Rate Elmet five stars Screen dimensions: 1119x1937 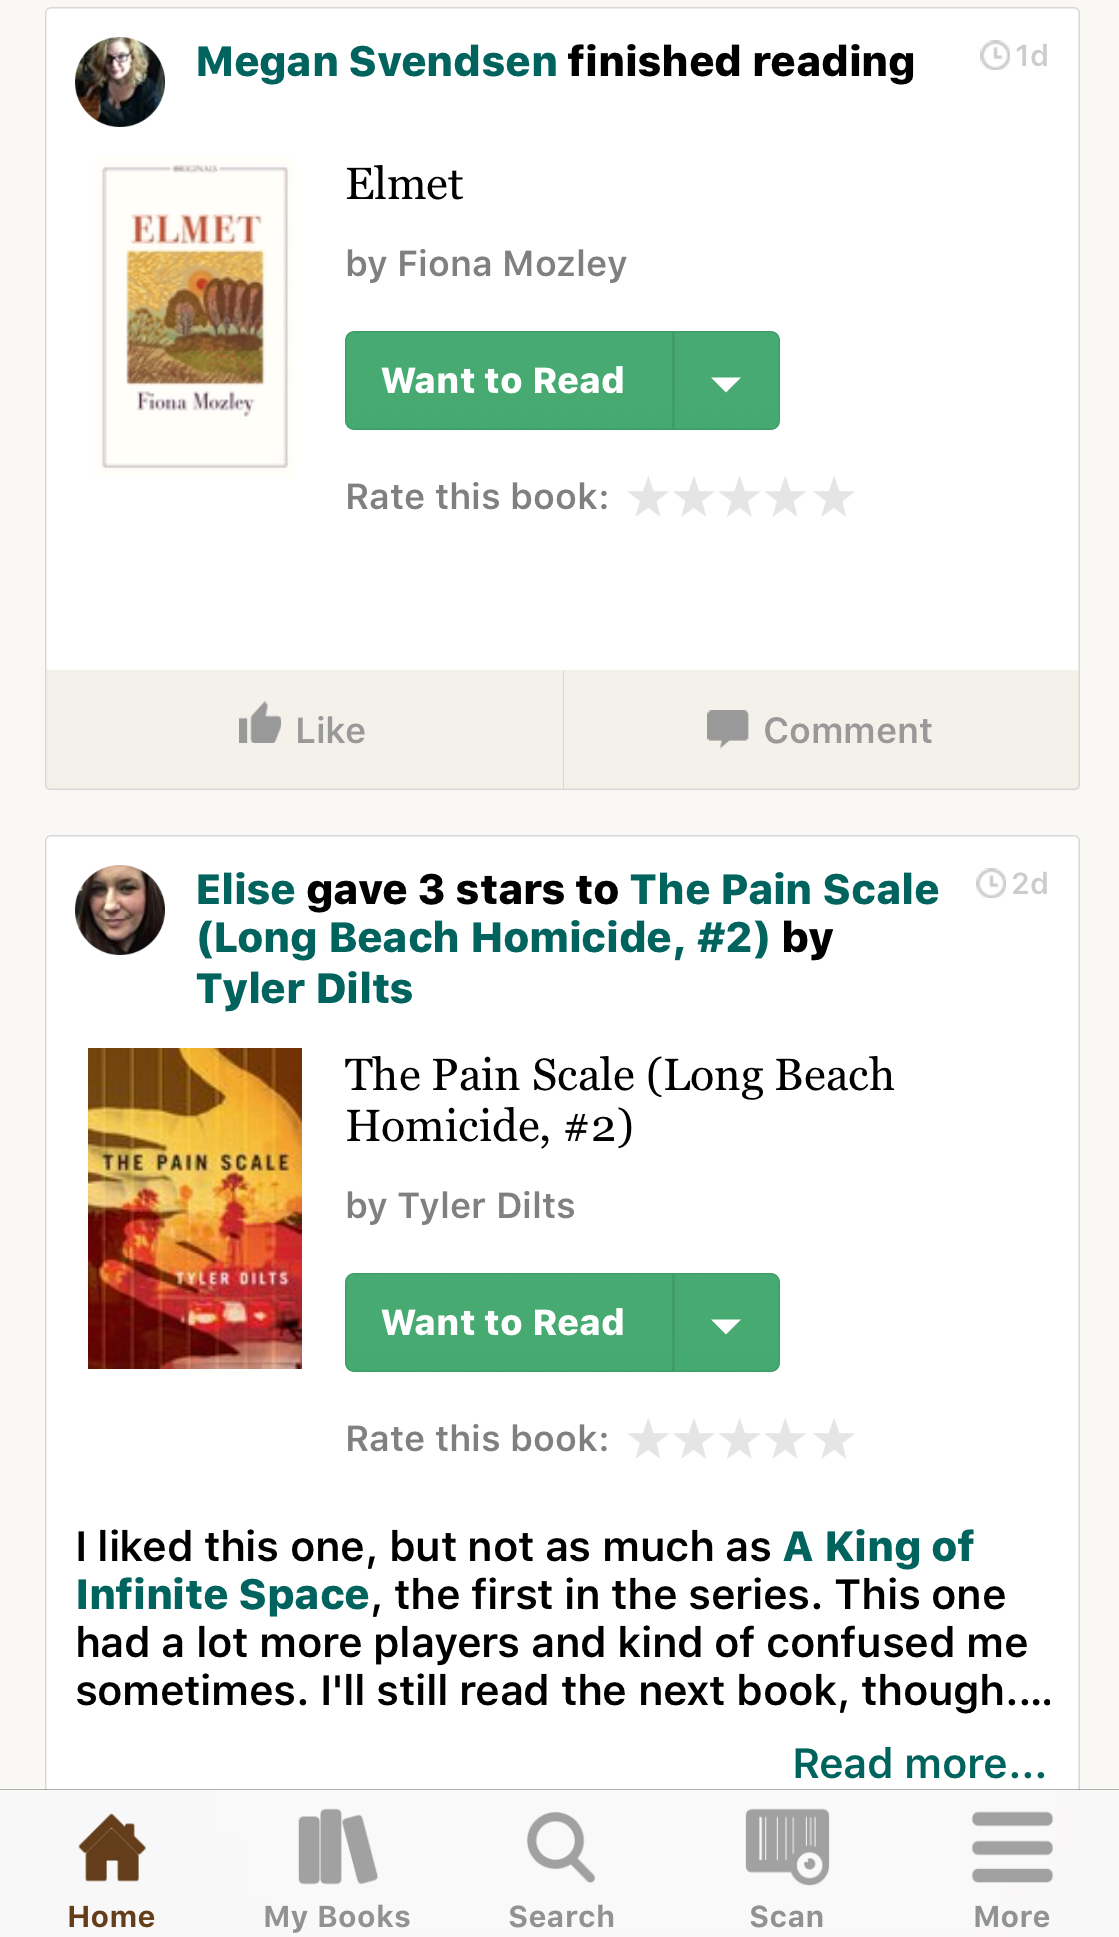tap(834, 497)
